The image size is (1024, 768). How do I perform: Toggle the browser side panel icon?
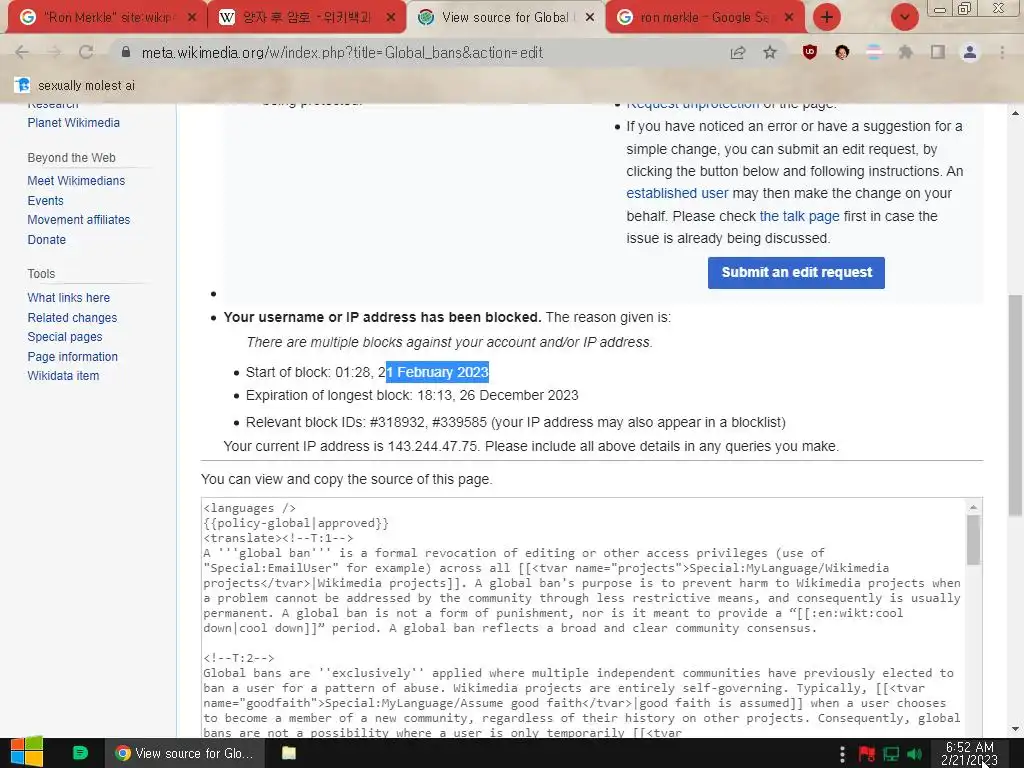click(x=938, y=52)
